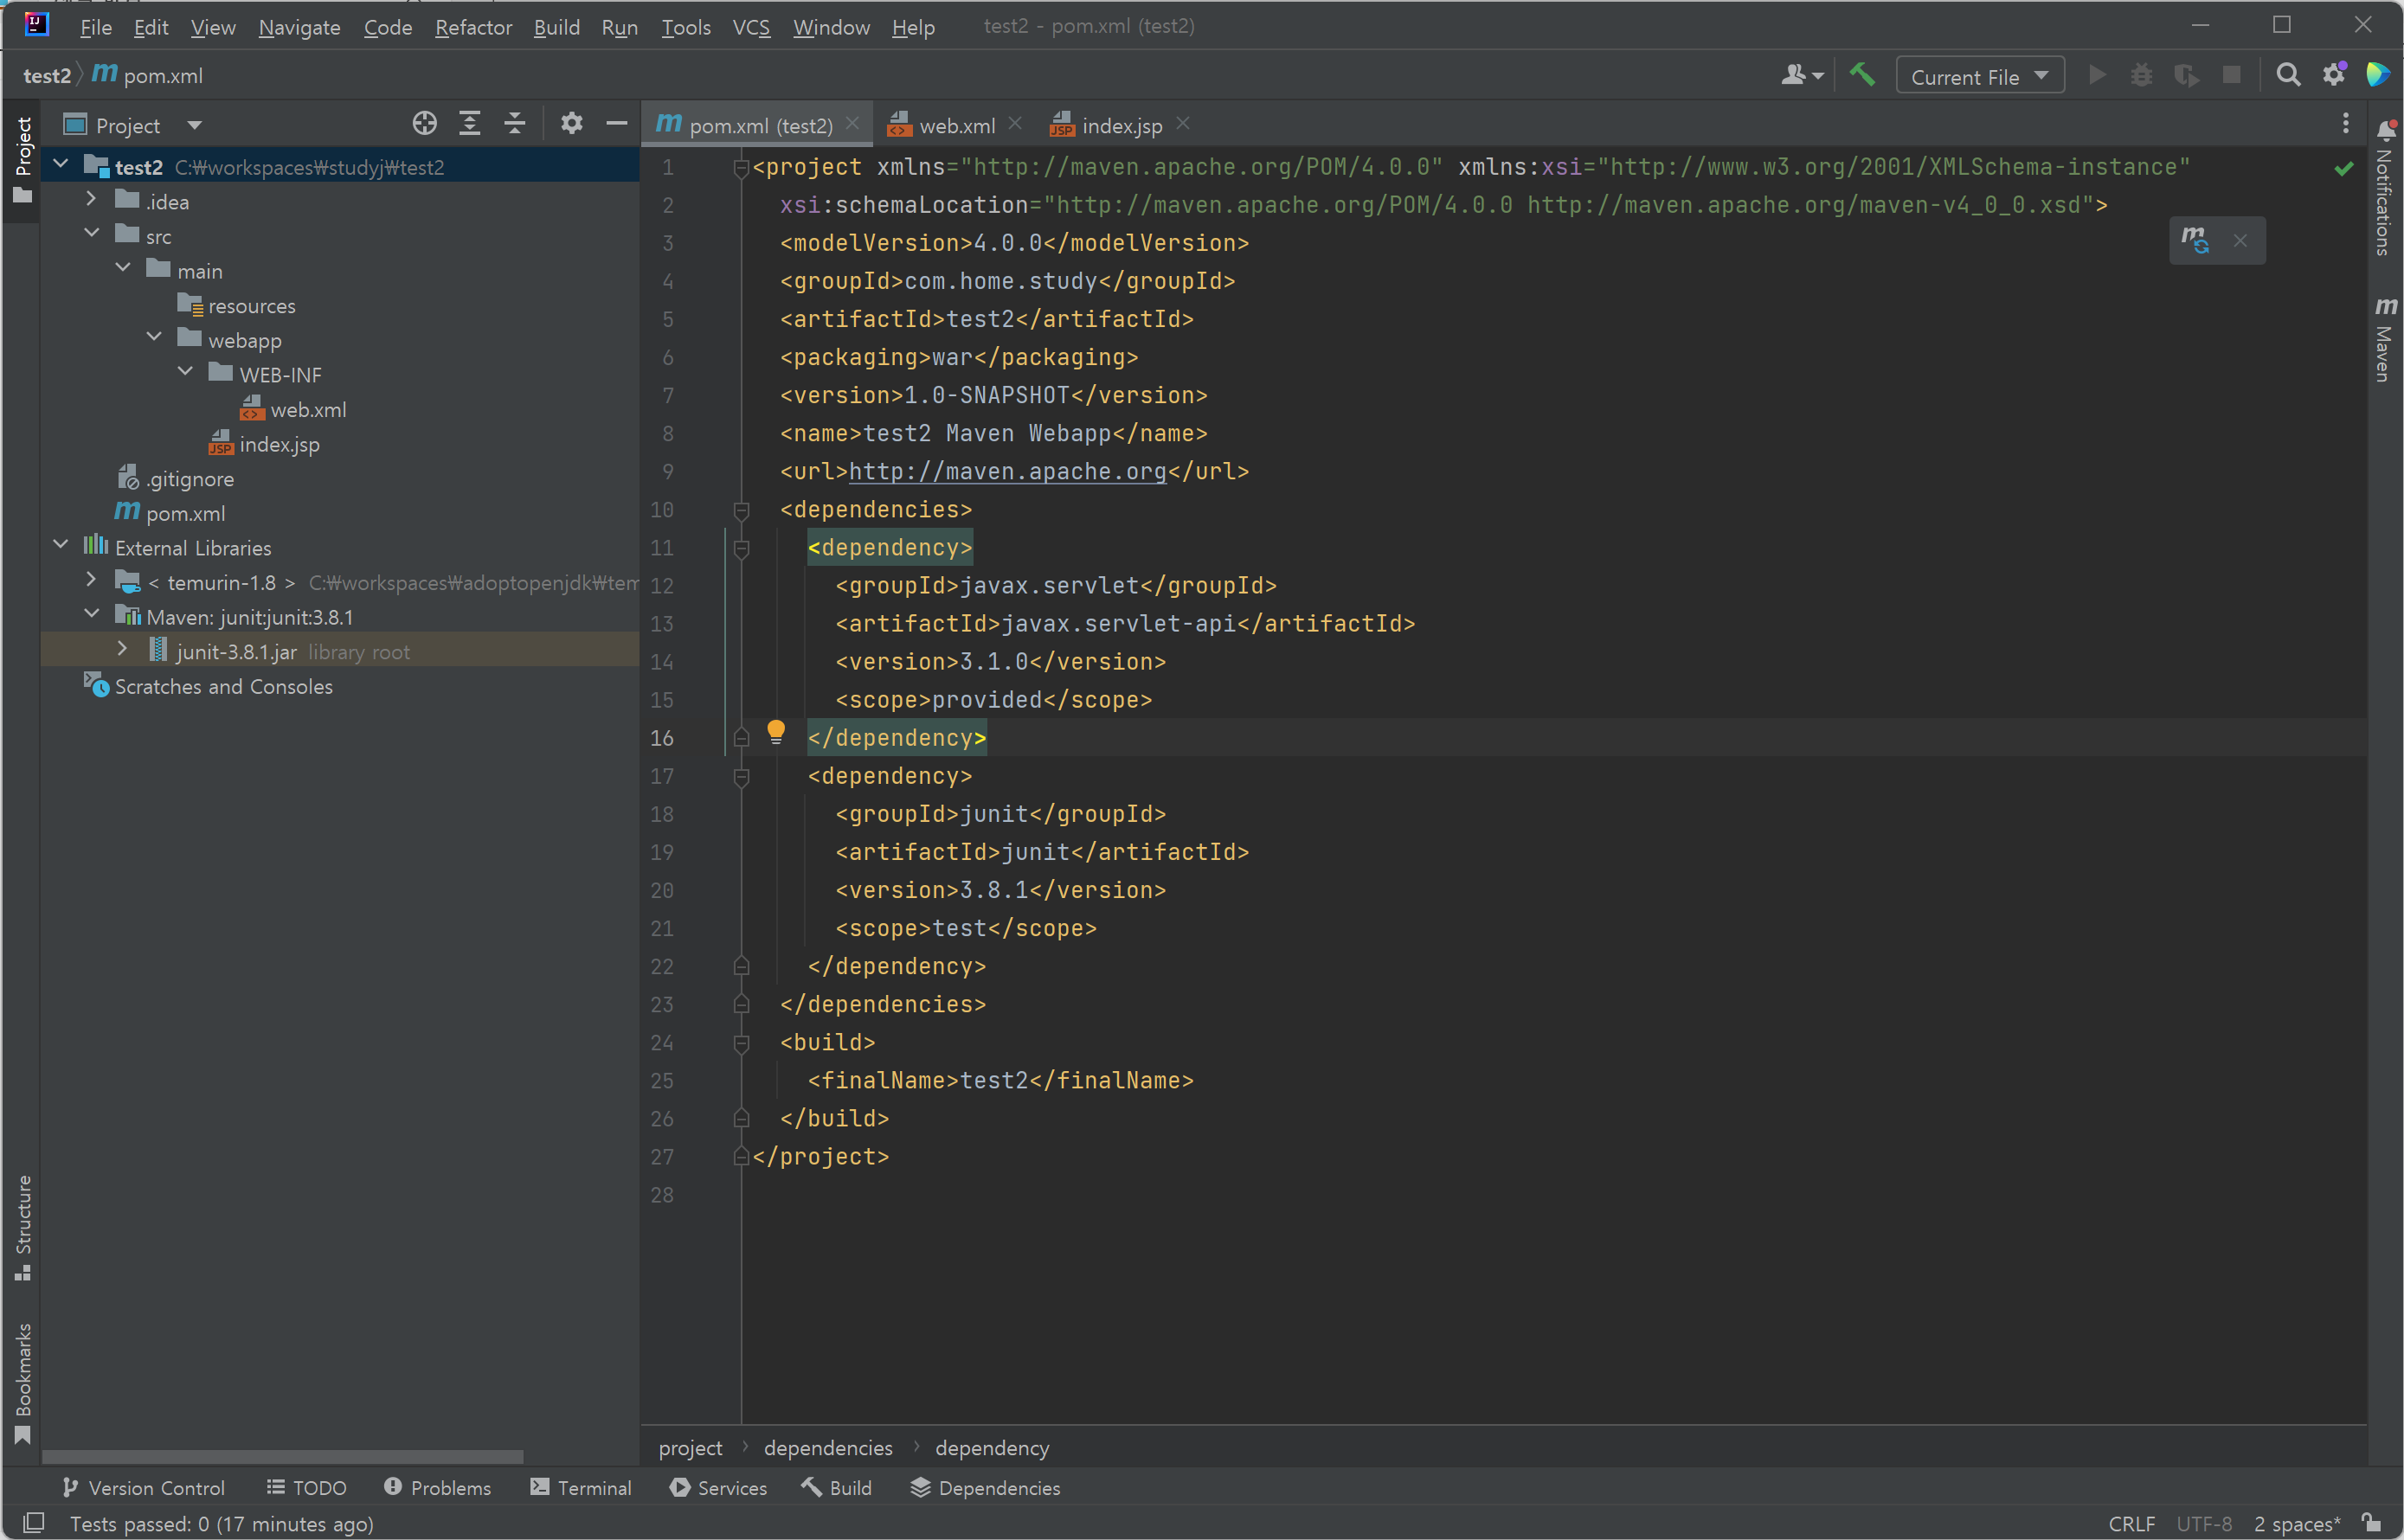Click the yellow intention lightbulb on line 16

point(776,733)
